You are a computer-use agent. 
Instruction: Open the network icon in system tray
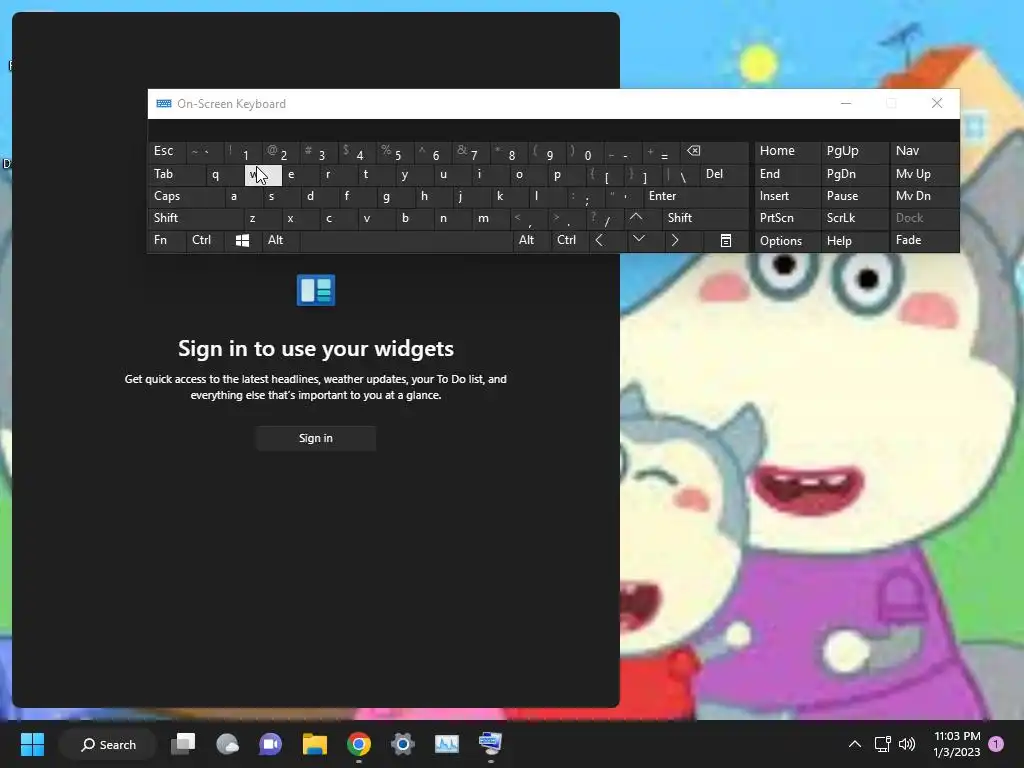click(x=882, y=744)
